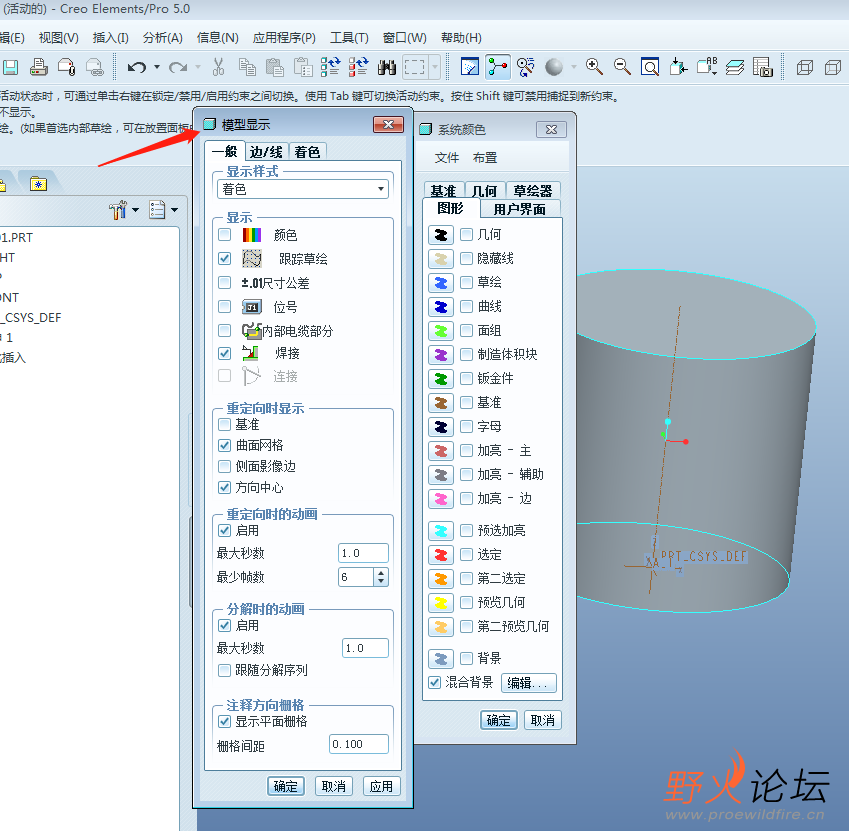
Task: Switch to the 用户界面 tab in 系统颜色
Action: 519,210
